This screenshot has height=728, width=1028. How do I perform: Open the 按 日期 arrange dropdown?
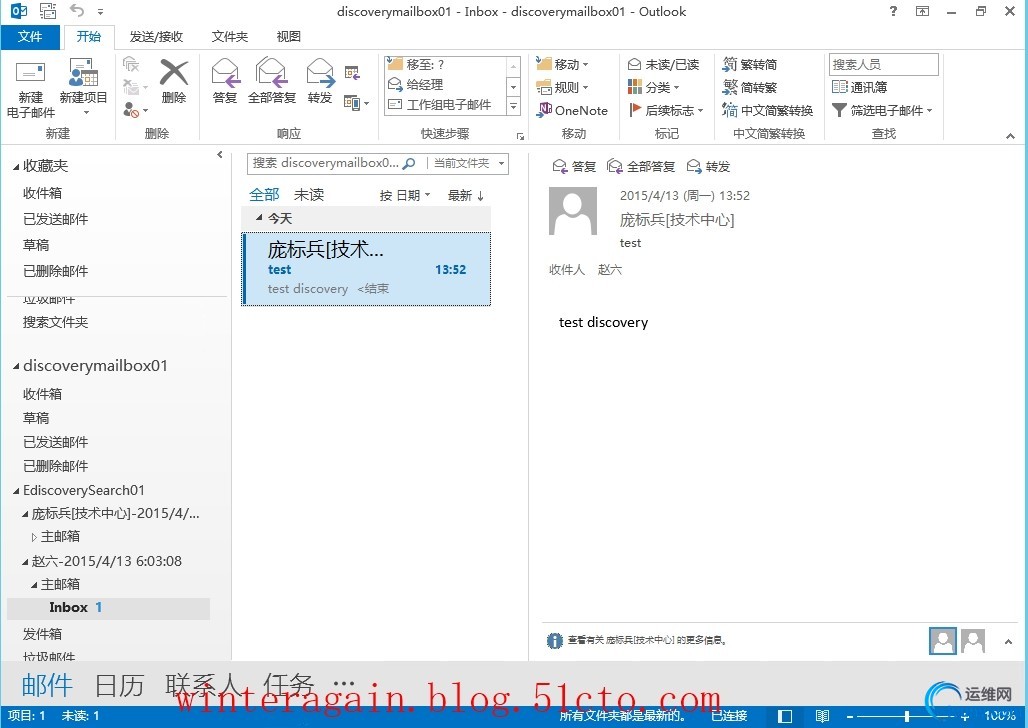pos(405,195)
